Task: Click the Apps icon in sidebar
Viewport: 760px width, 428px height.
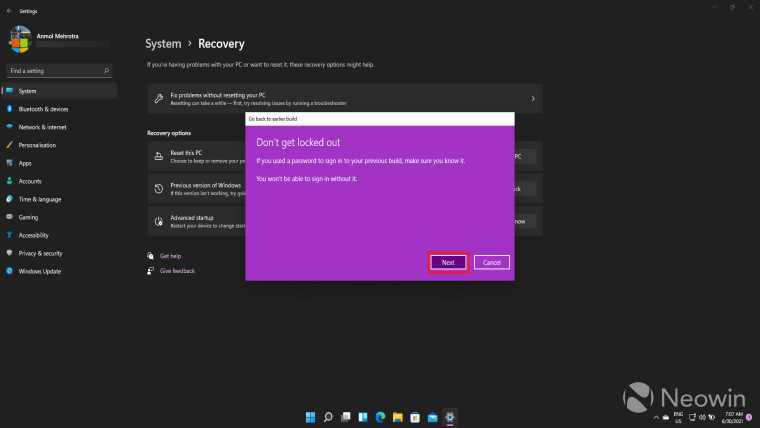Action: pyautogui.click(x=9, y=163)
